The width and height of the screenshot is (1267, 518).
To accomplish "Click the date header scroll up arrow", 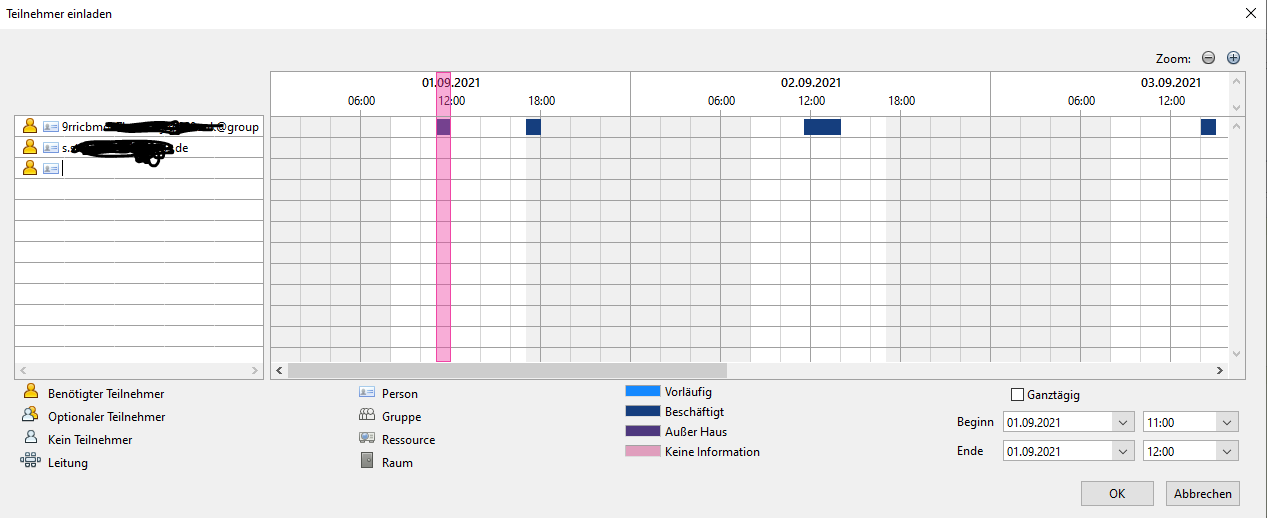I will (1236, 82).
